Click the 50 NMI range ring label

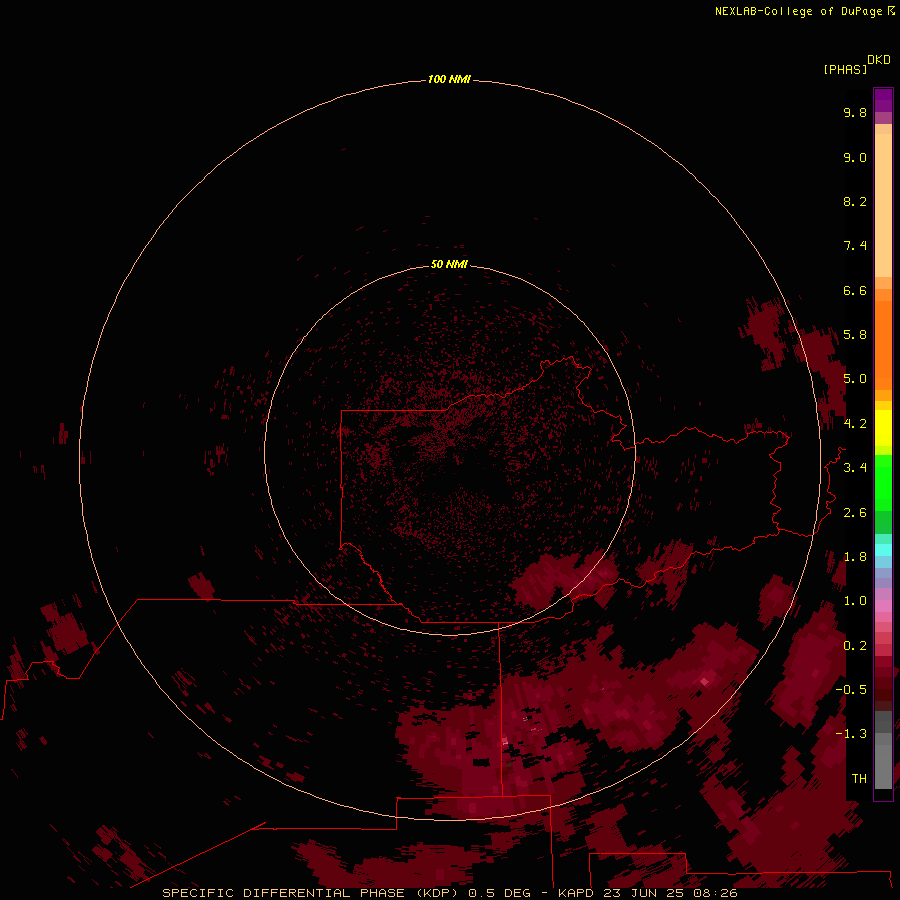coord(449,264)
